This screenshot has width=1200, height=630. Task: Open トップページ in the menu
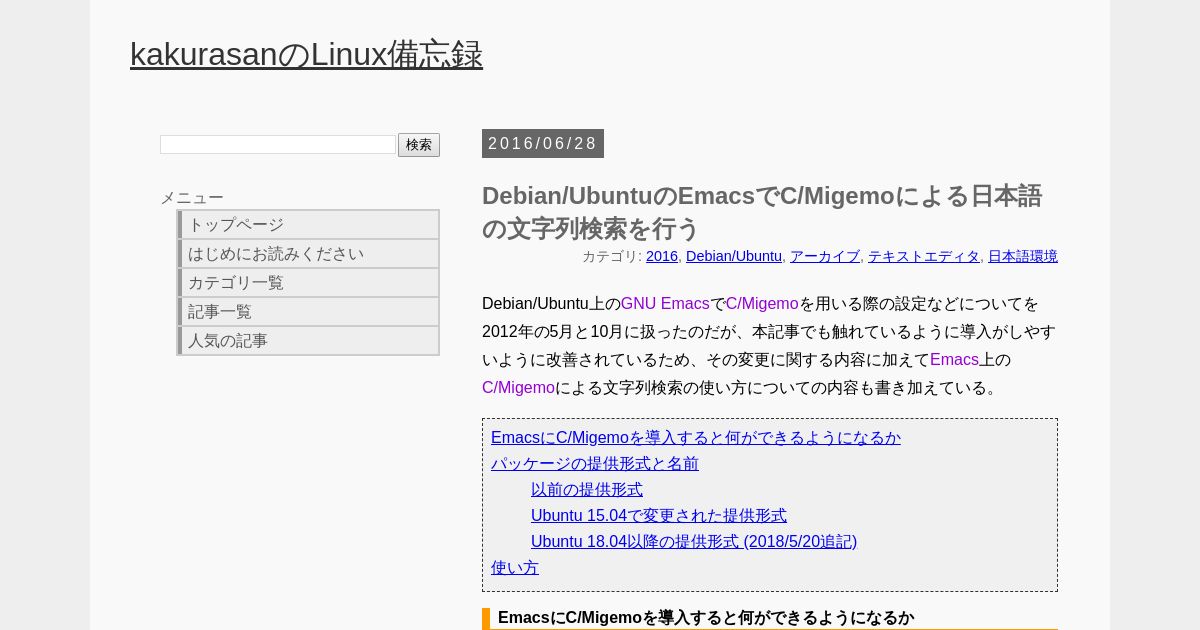pyautogui.click(x=309, y=225)
